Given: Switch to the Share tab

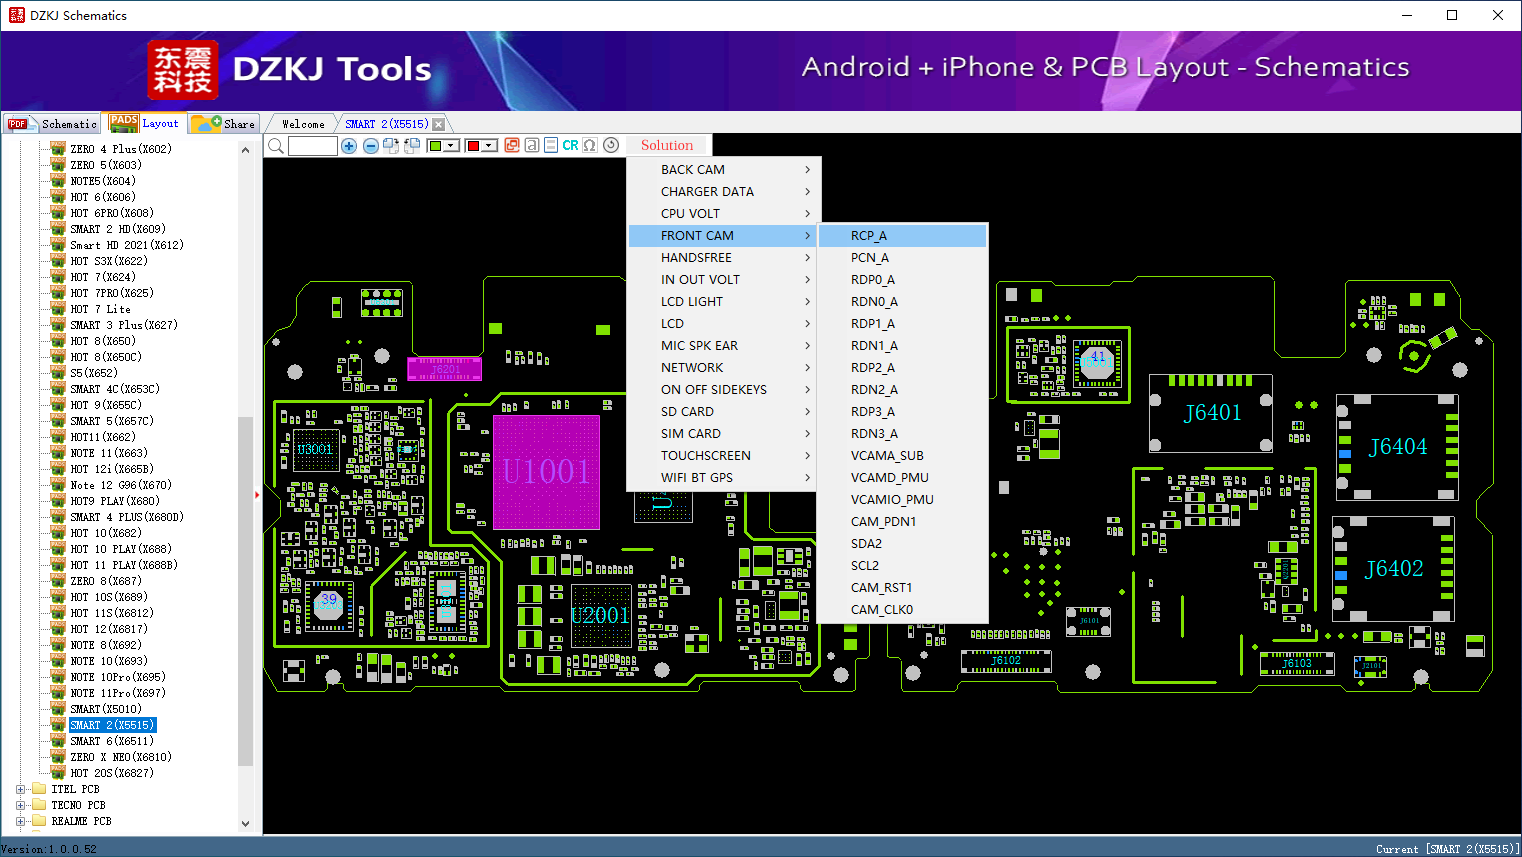Looking at the screenshot, I should [x=224, y=124].
